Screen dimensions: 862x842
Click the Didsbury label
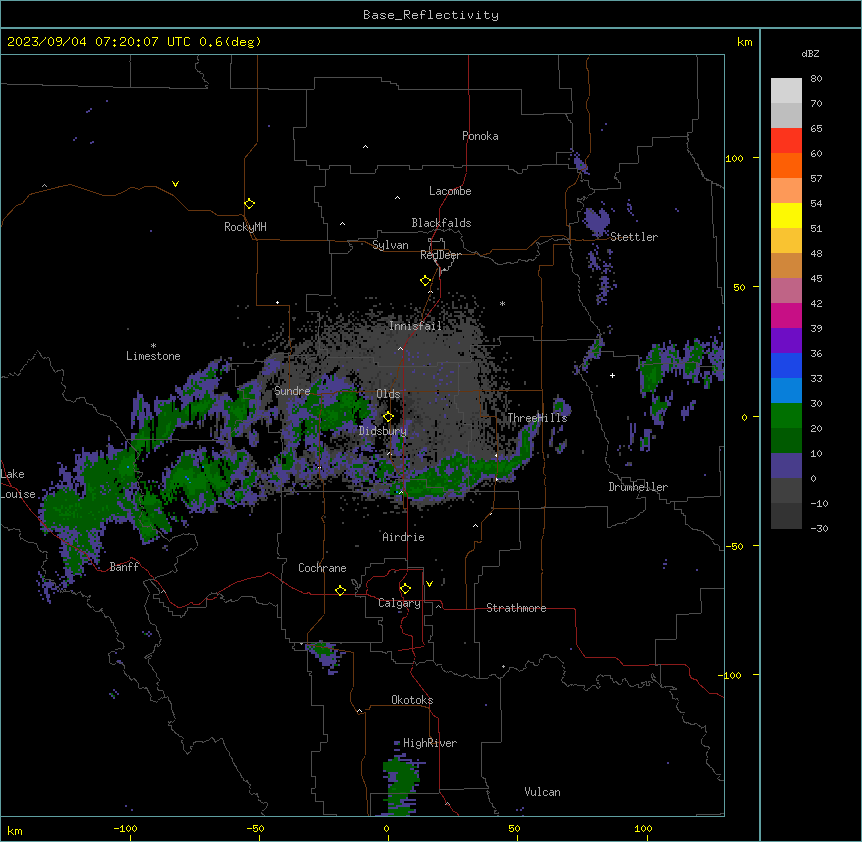(x=383, y=431)
